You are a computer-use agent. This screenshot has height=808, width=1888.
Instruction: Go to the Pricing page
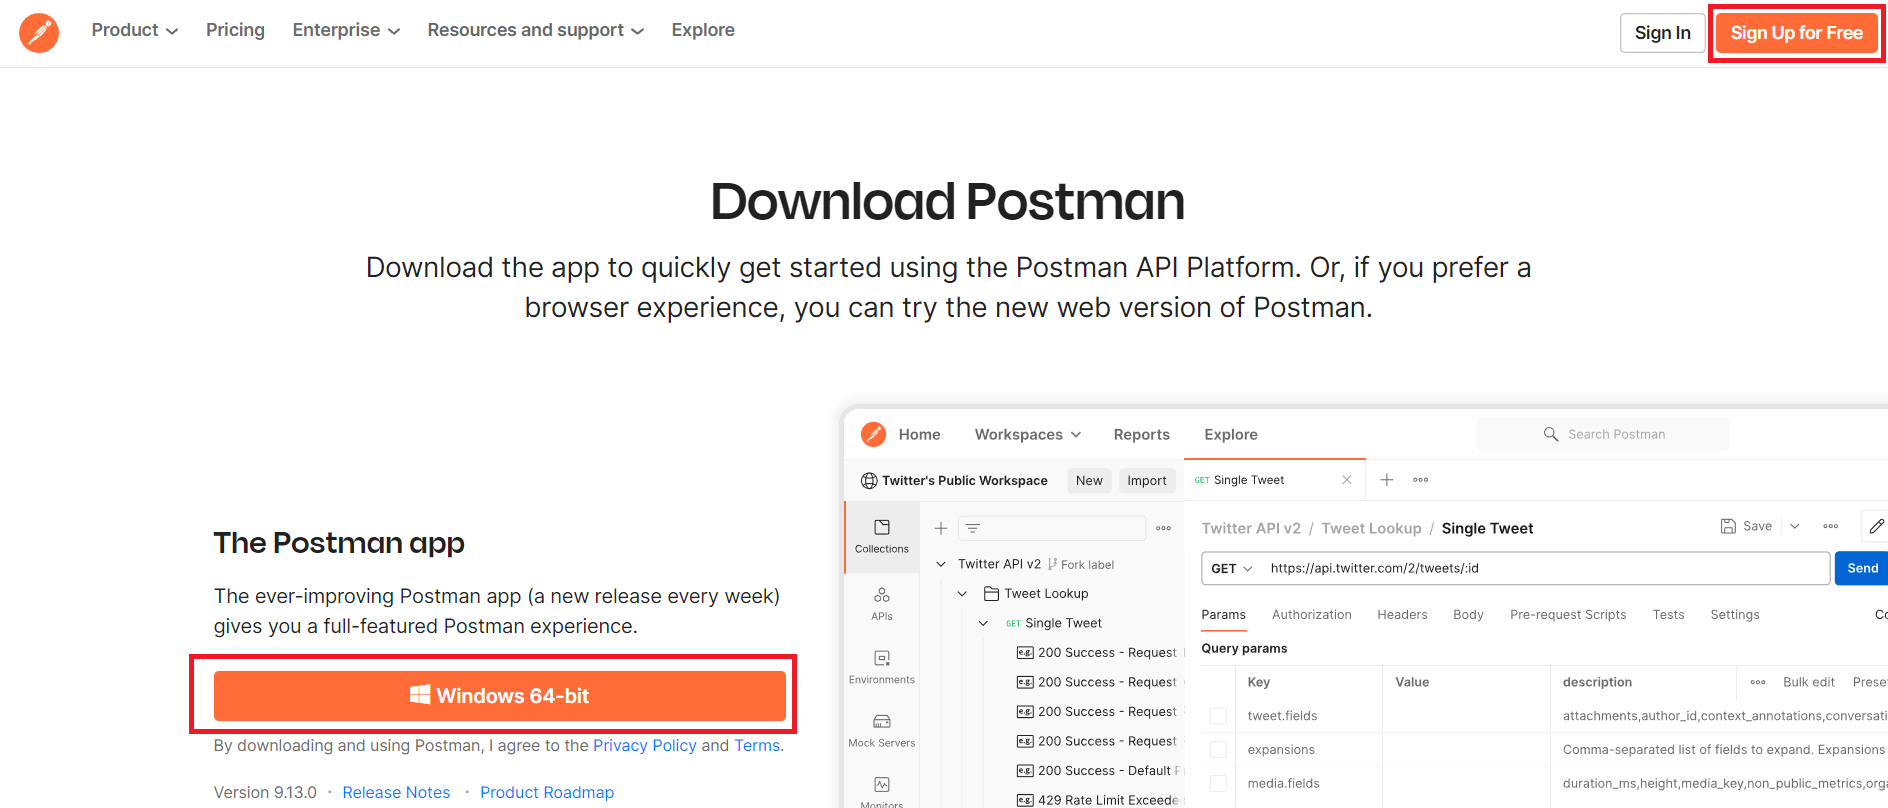click(235, 30)
